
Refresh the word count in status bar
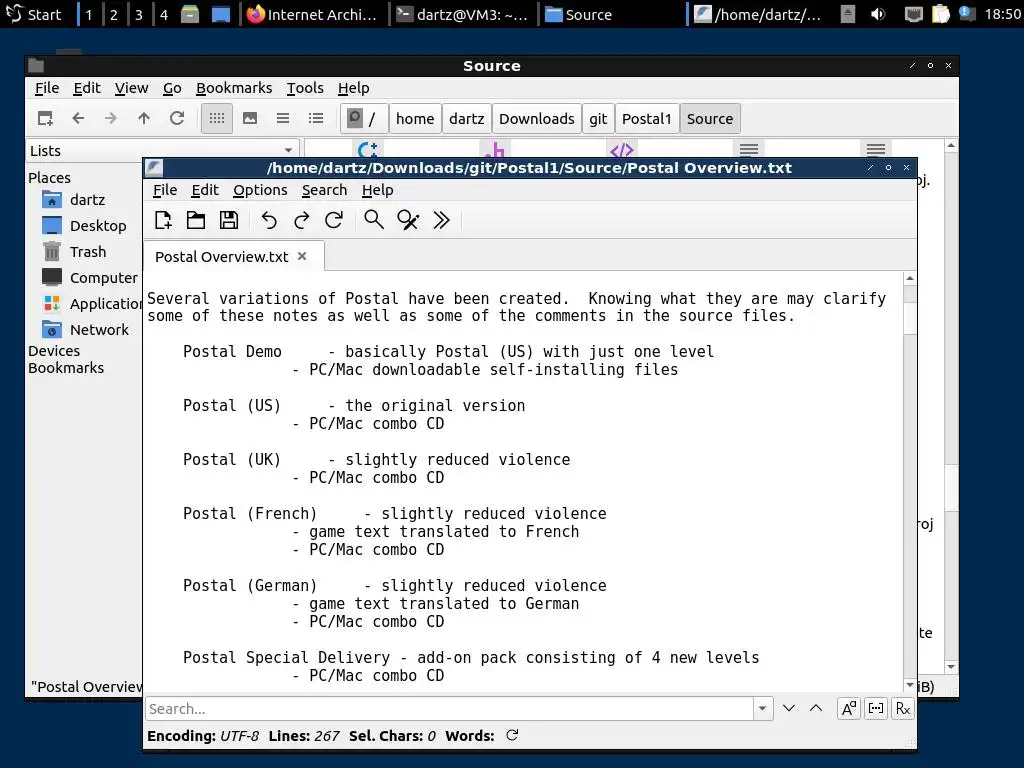(513, 735)
